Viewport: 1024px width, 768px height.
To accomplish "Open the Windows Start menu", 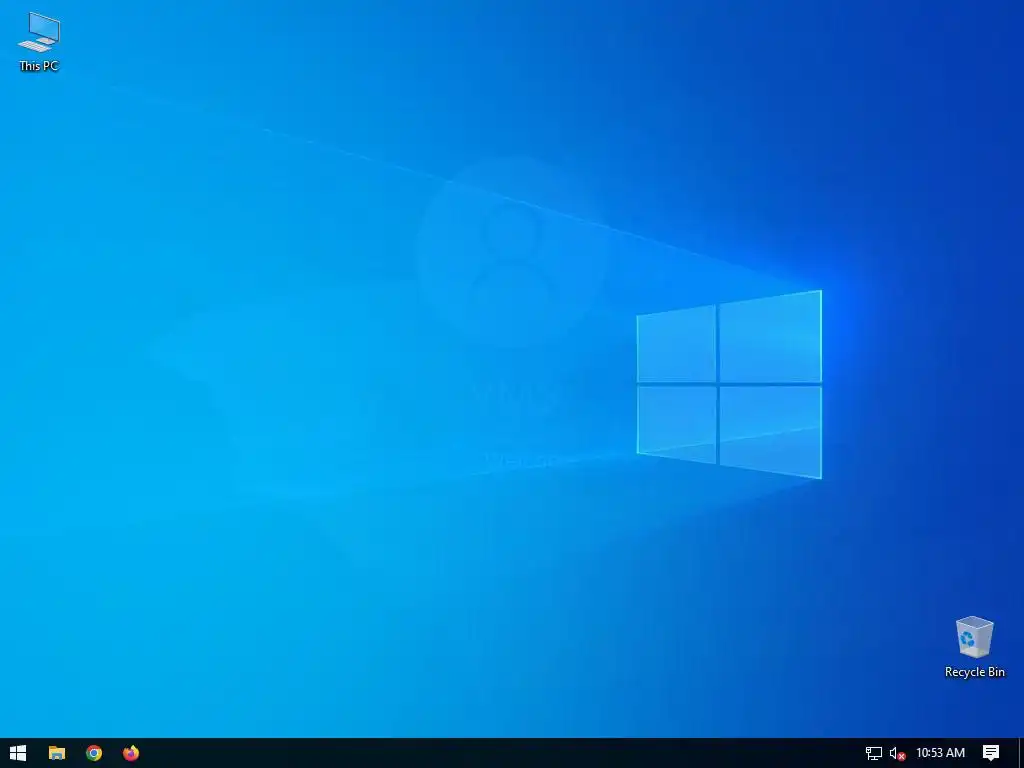I will pyautogui.click(x=18, y=753).
